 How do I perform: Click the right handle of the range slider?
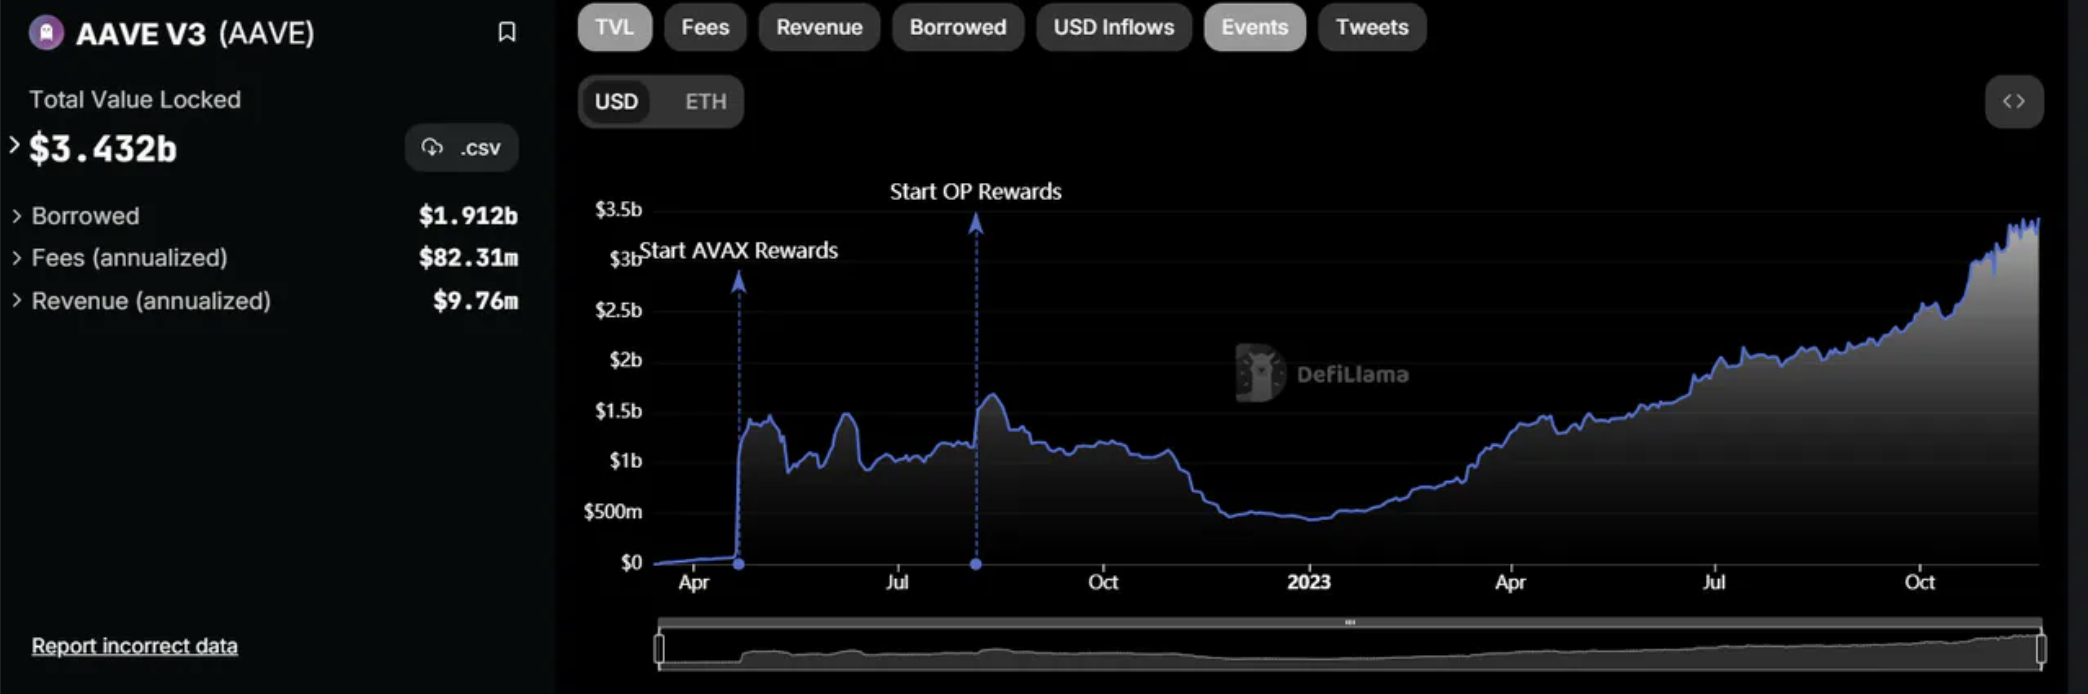coord(2041,649)
